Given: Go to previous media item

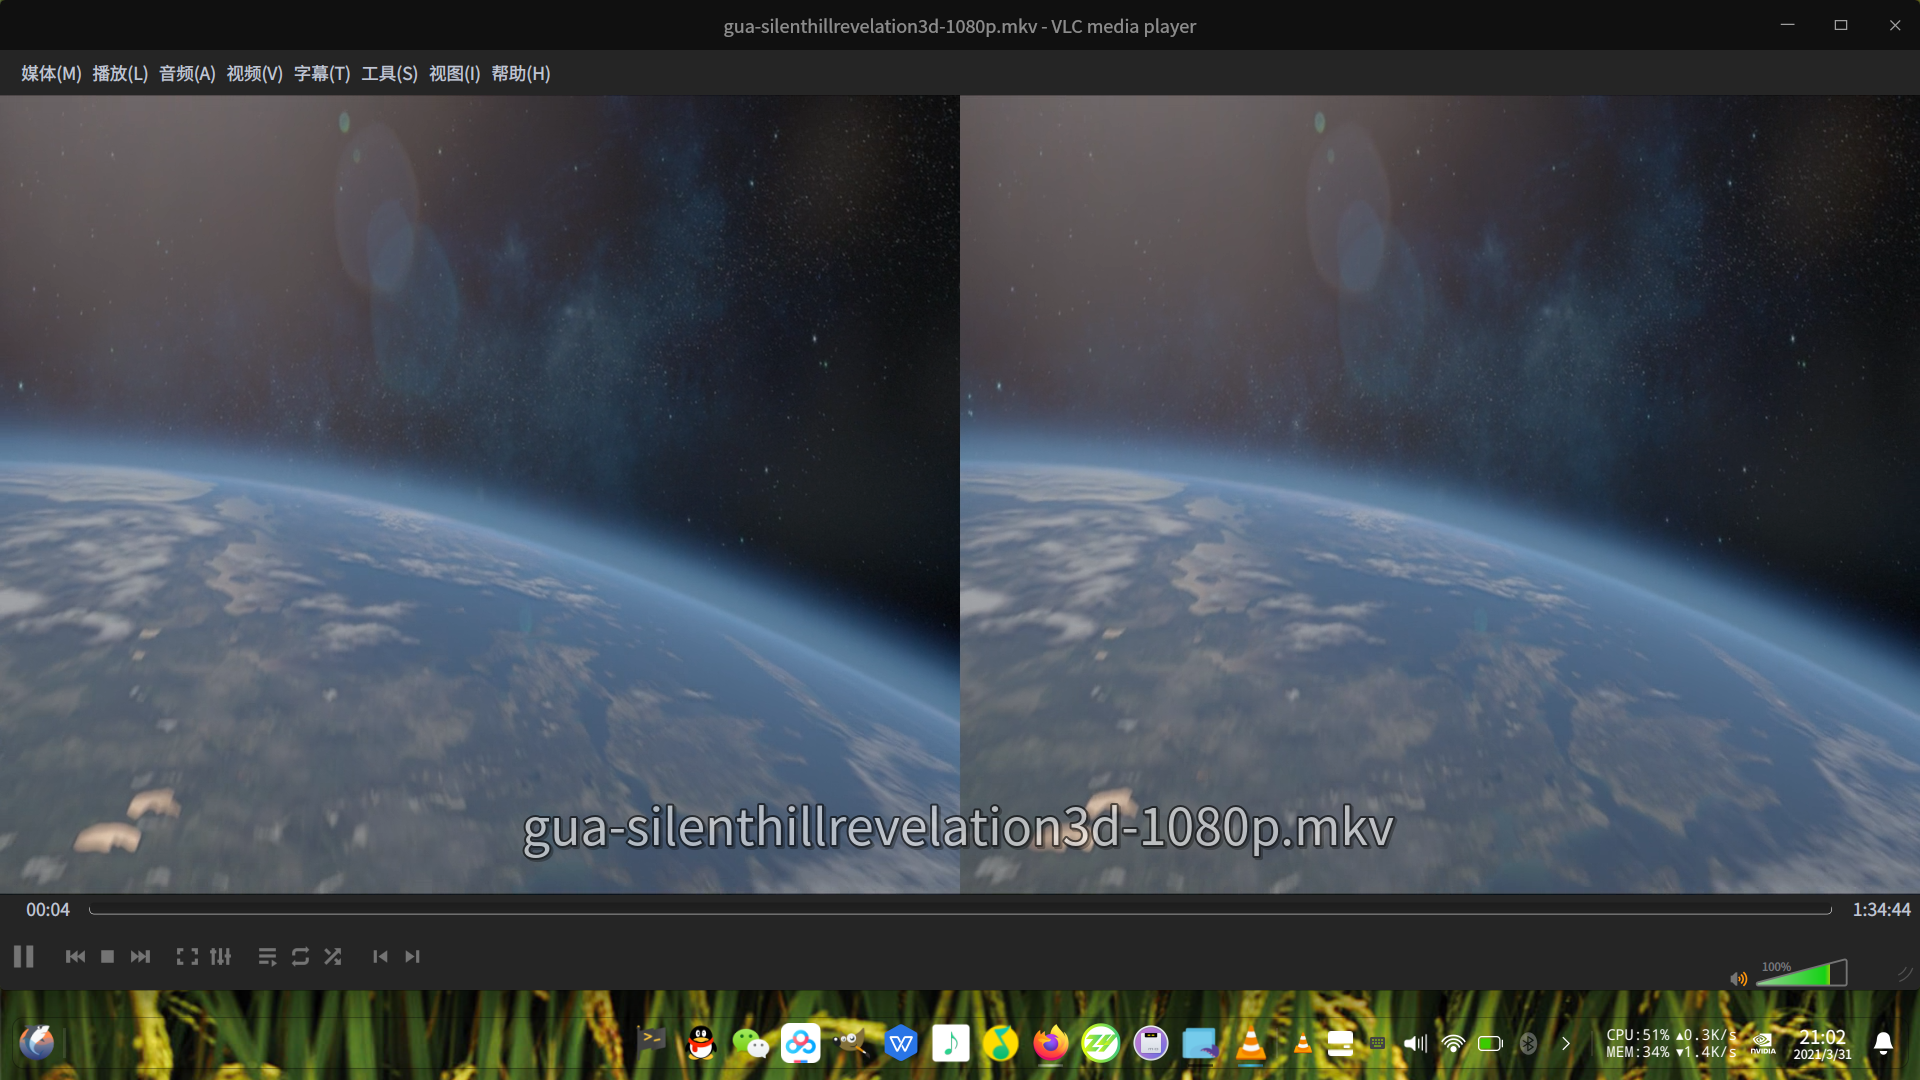Looking at the screenshot, I should click(75, 957).
